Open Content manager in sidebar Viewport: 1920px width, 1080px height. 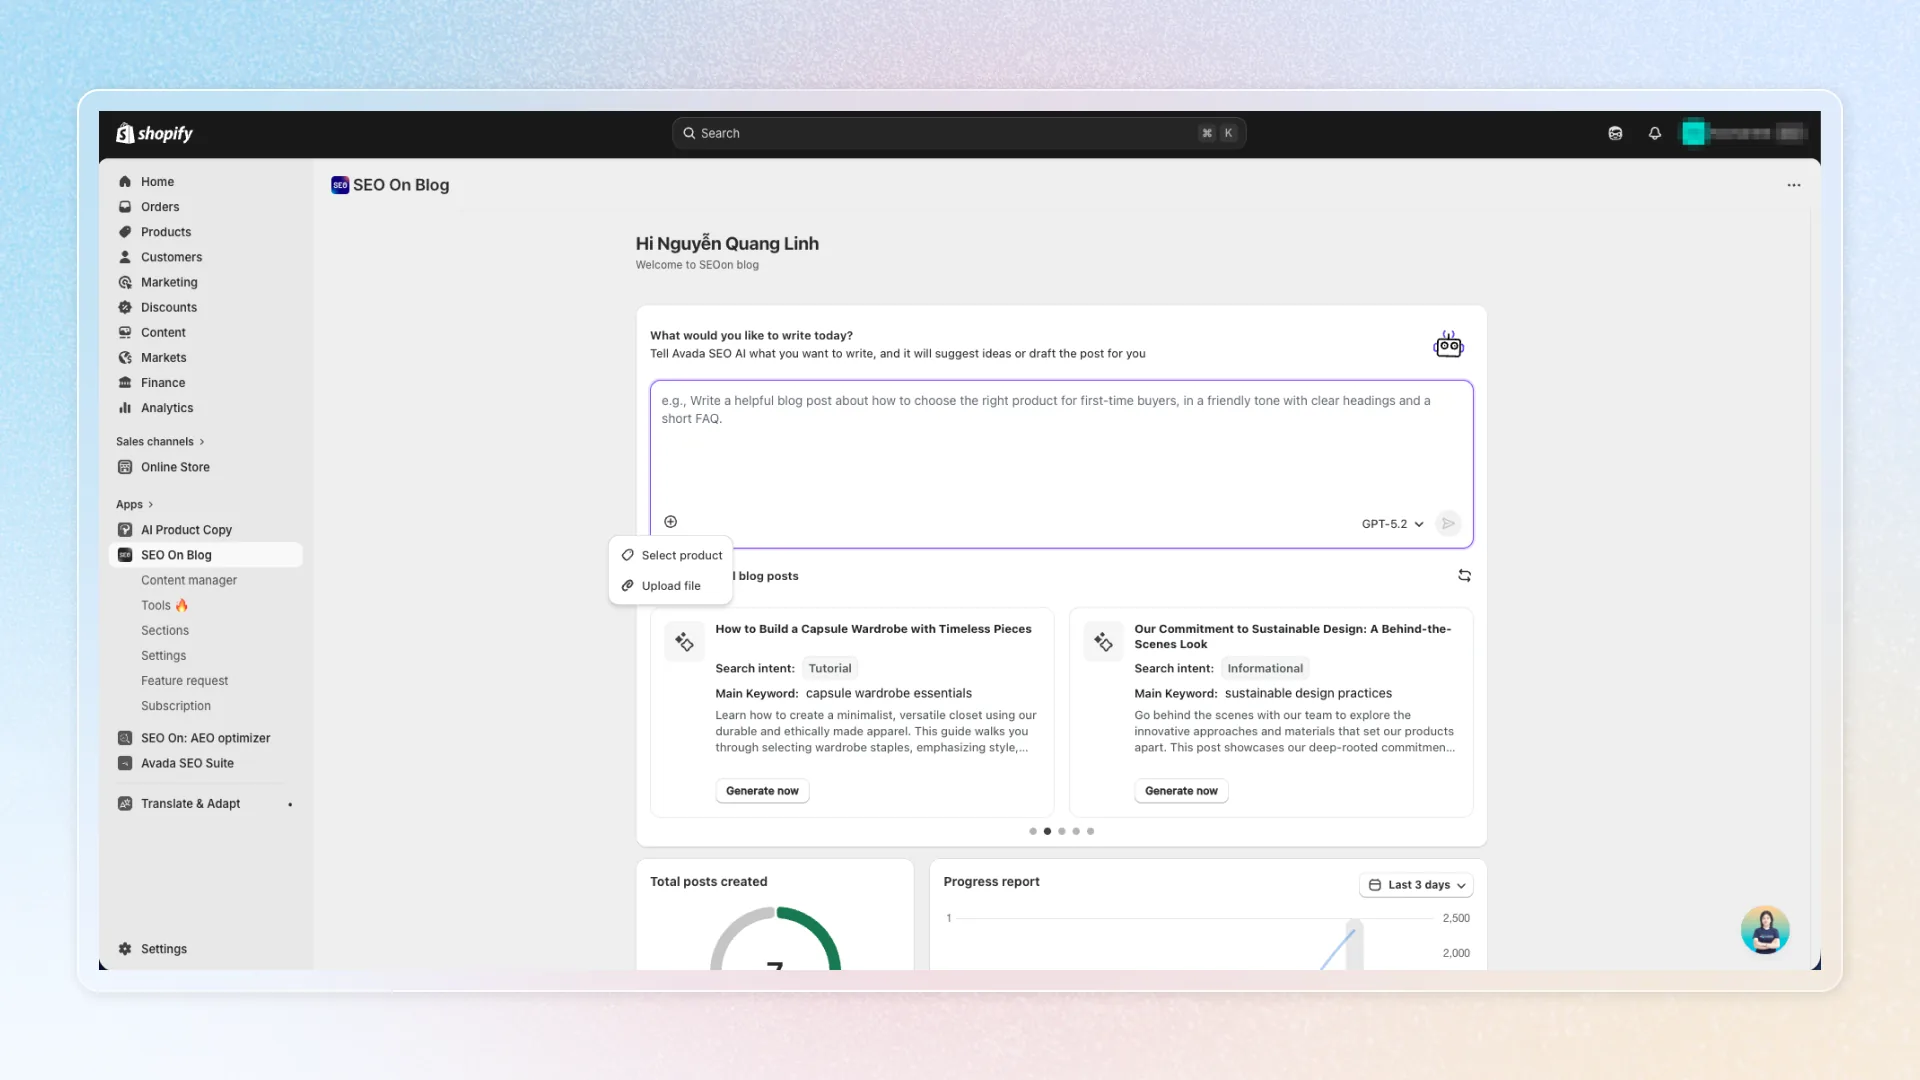tap(189, 580)
